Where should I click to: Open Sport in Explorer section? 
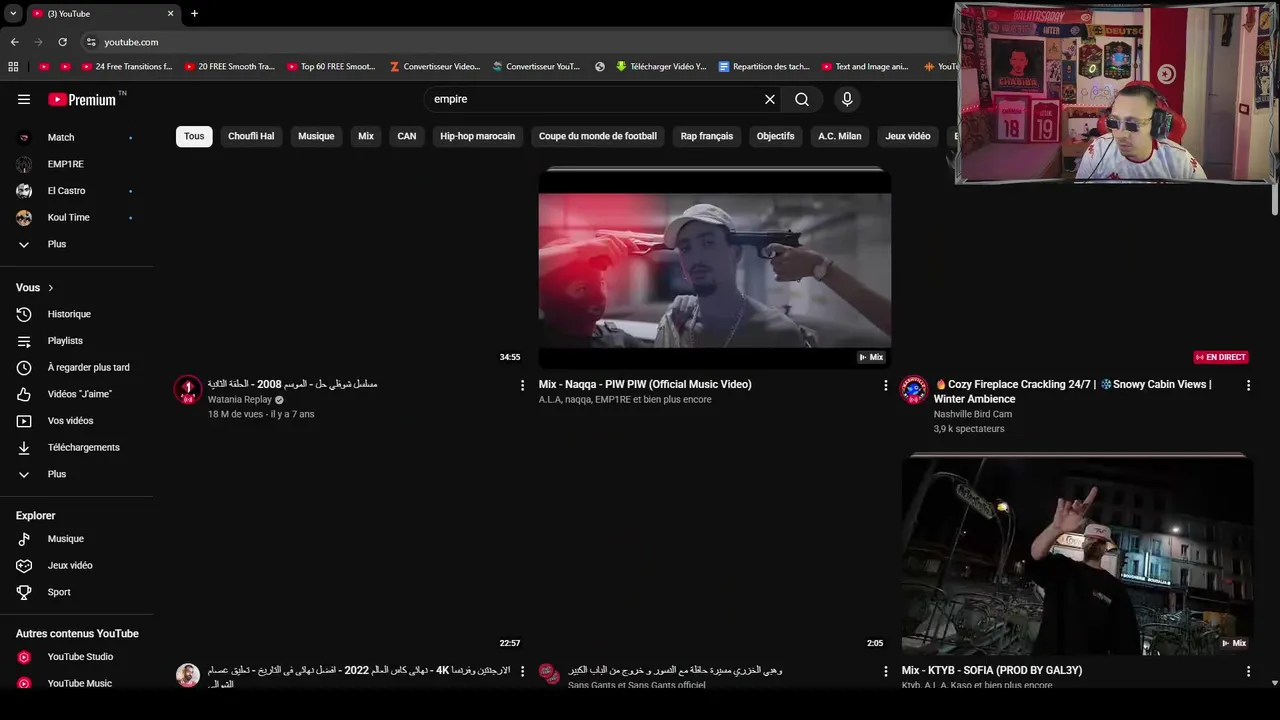77,592
